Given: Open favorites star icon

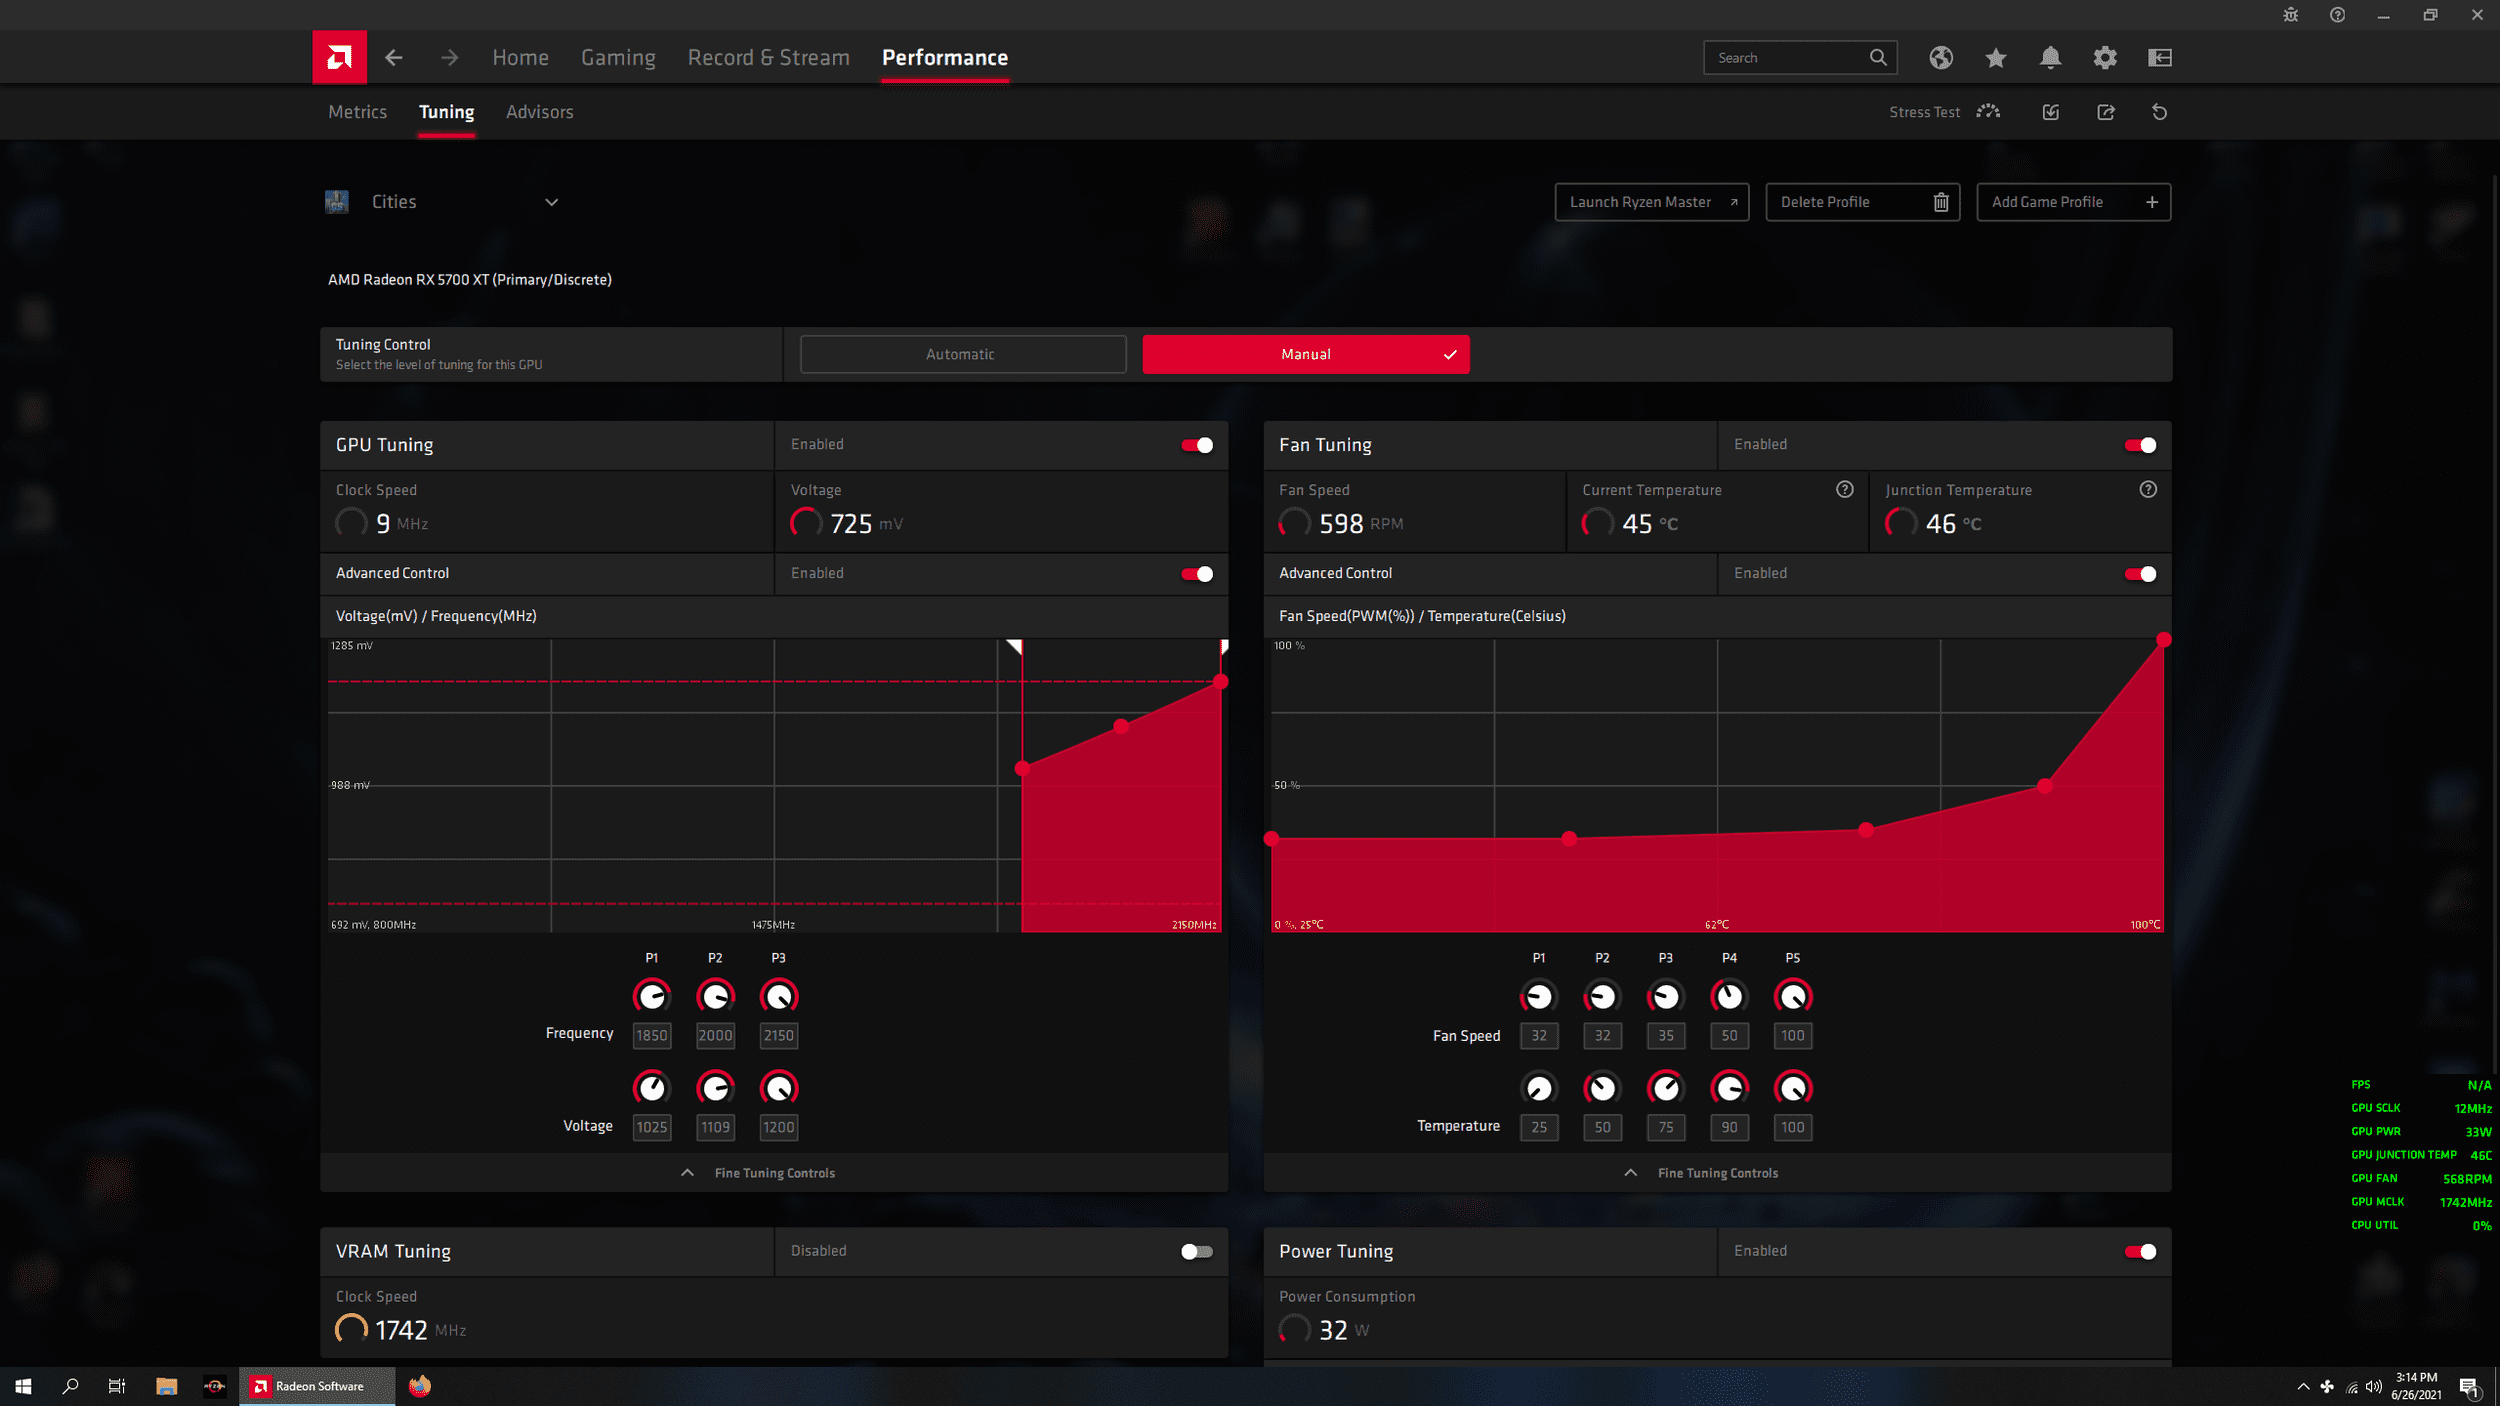Looking at the screenshot, I should [1996, 58].
